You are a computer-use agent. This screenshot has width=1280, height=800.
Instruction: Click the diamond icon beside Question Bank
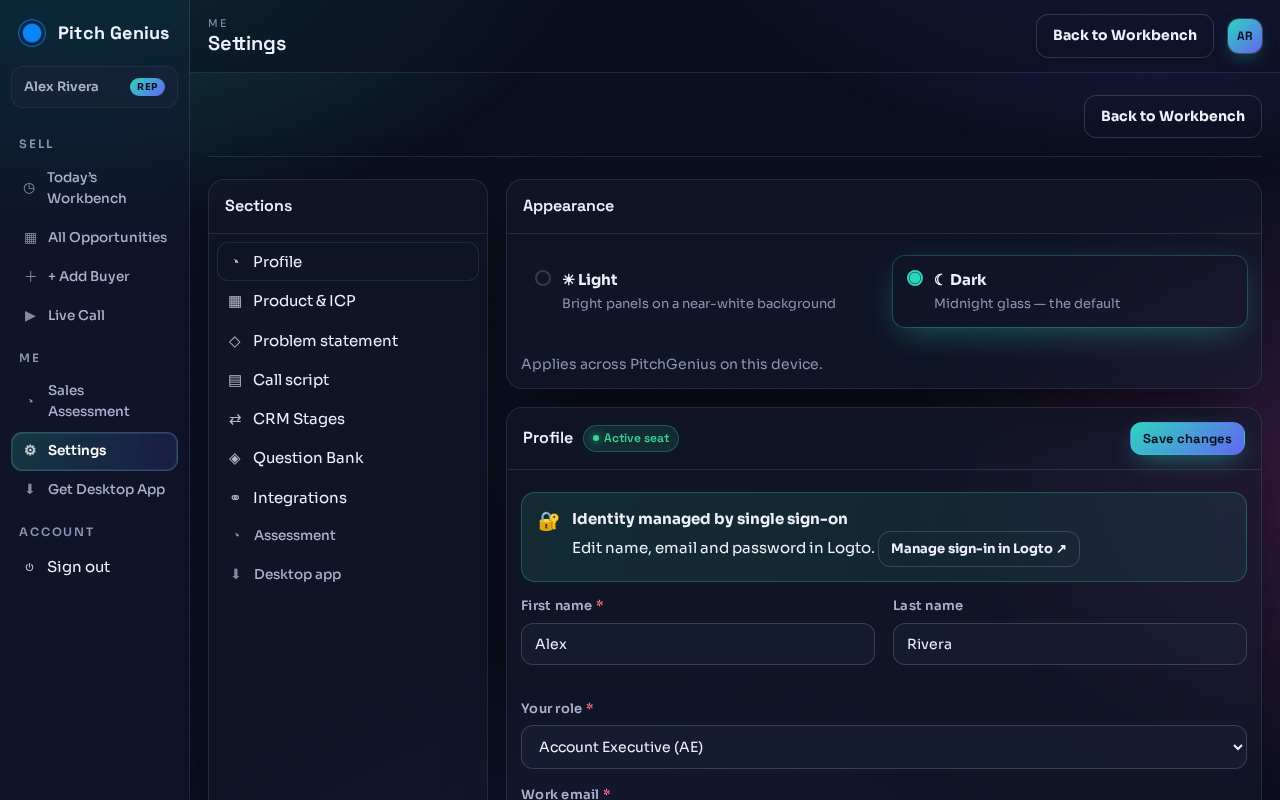pos(235,458)
